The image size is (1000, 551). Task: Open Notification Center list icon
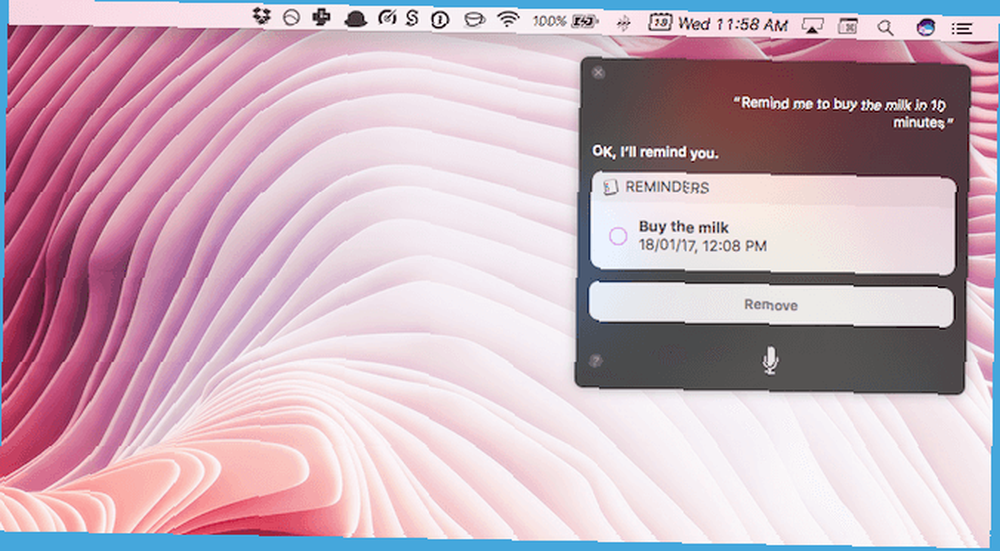coord(962,29)
